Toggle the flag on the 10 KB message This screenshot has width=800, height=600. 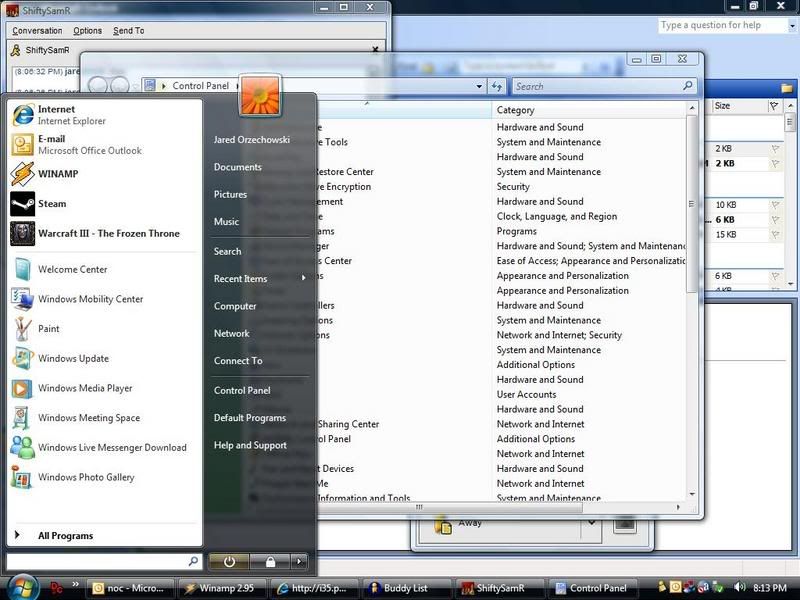(x=775, y=205)
